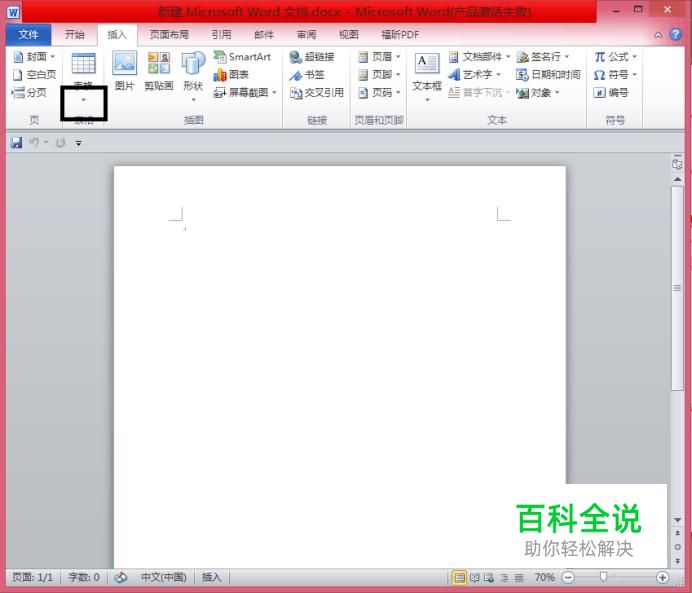Expand Text Box dropdown arrow
Screen dimensions: 692x593
427,100
